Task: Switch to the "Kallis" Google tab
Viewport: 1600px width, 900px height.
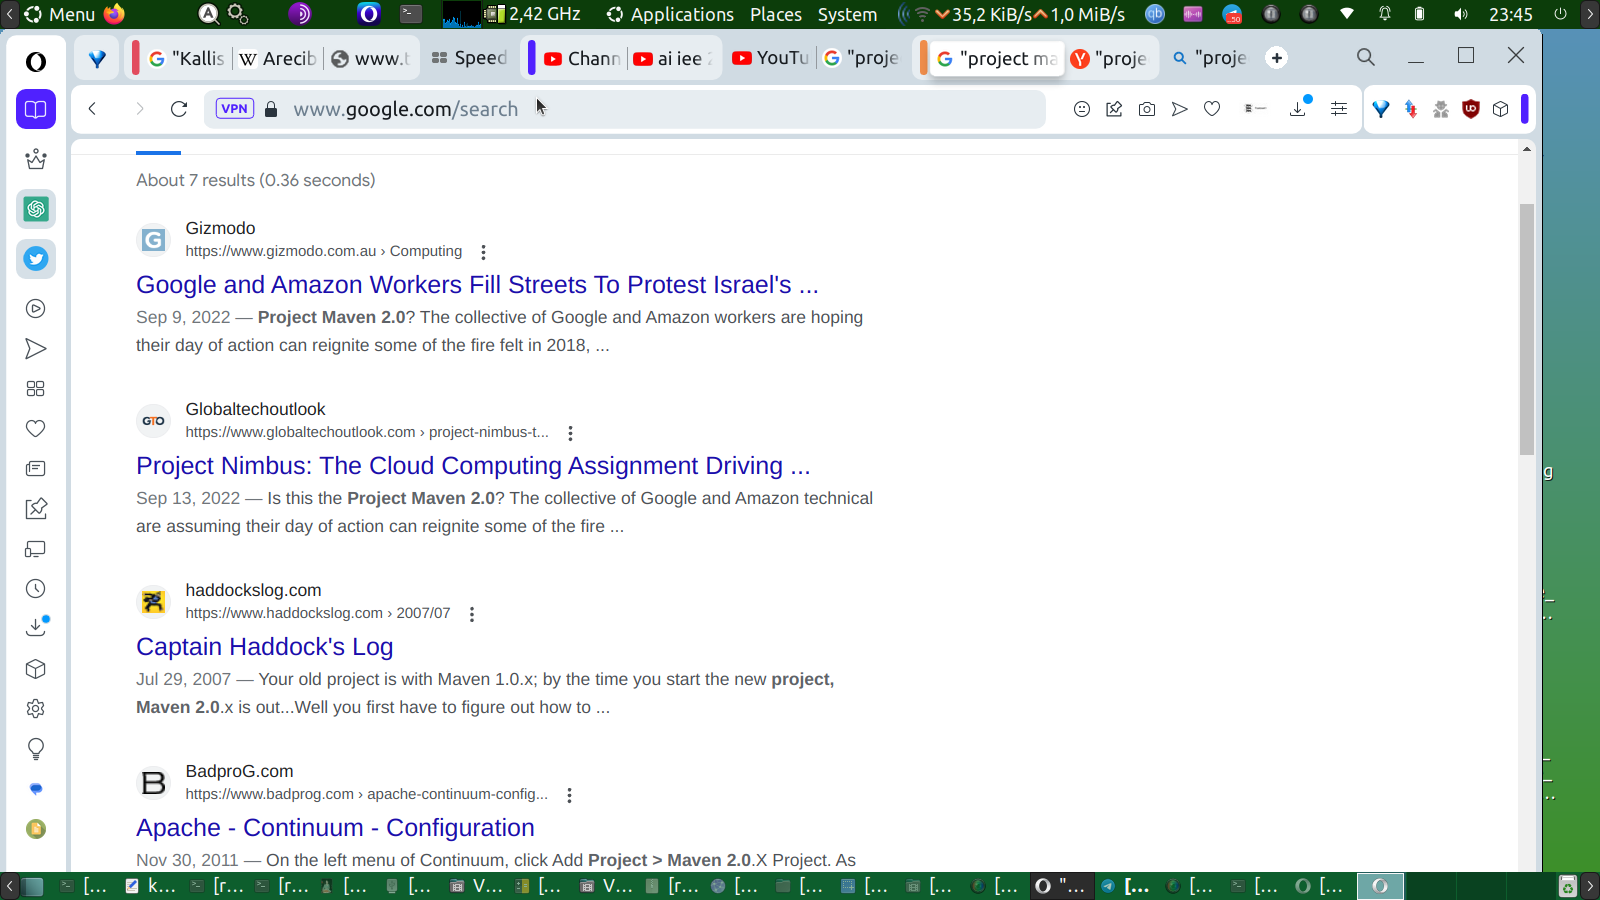Action: (186, 58)
